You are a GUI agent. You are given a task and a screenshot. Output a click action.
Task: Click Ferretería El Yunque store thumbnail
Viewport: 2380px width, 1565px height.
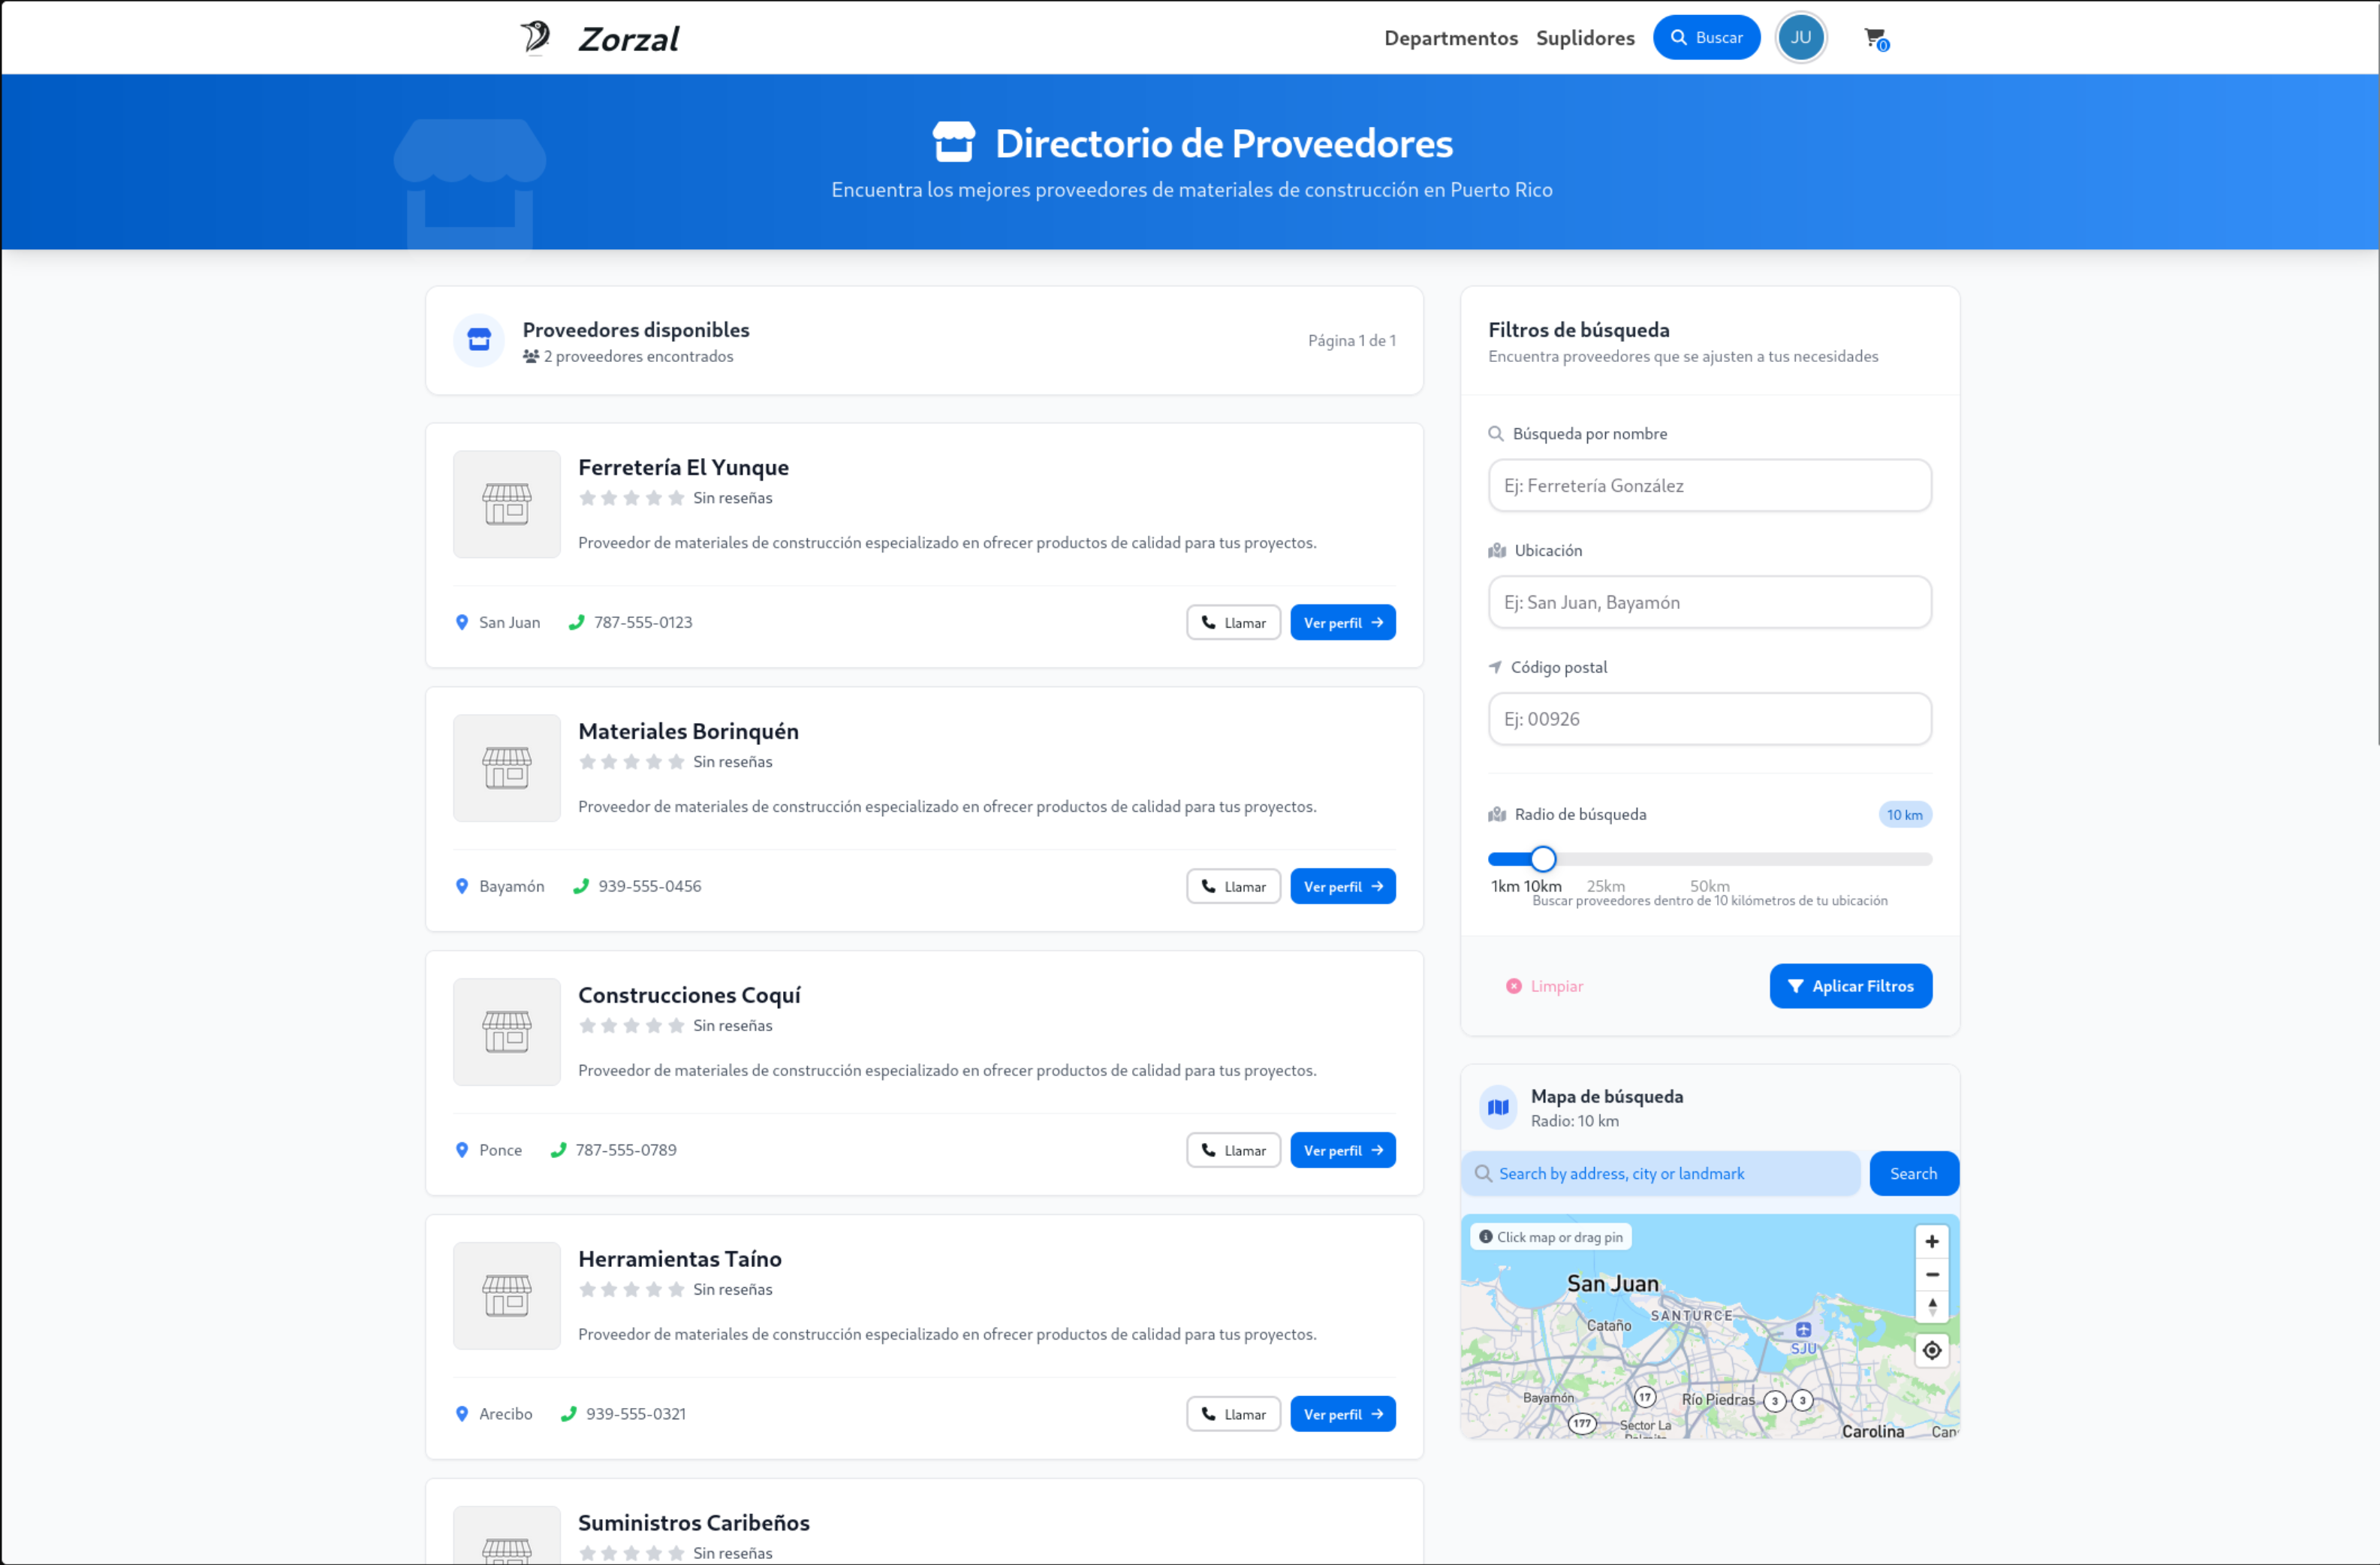coord(507,504)
